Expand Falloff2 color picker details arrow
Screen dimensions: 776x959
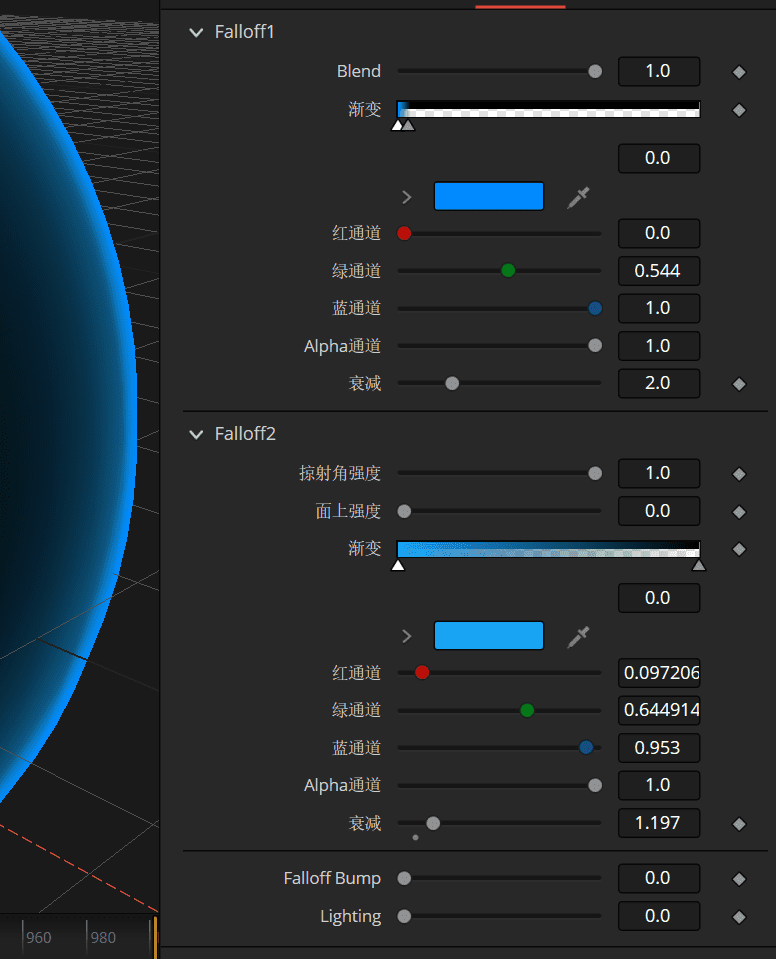(407, 636)
